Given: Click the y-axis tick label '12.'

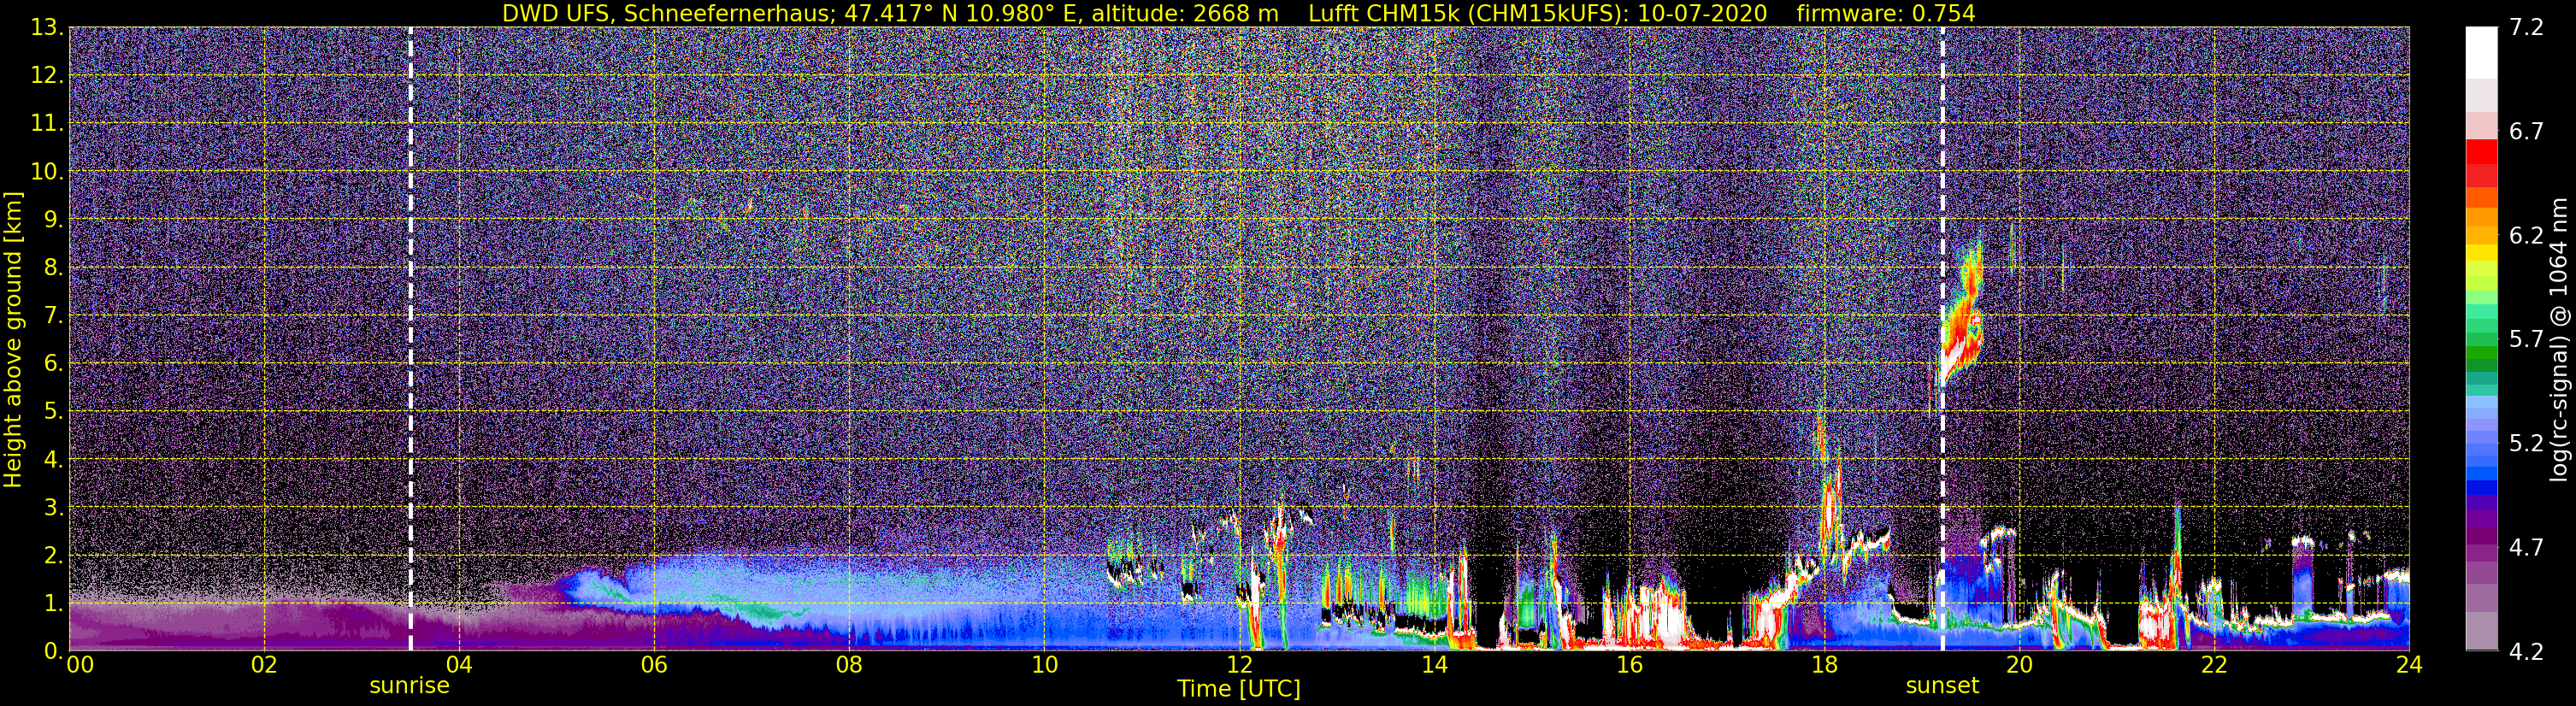Looking at the screenshot, I should pyautogui.click(x=47, y=76).
